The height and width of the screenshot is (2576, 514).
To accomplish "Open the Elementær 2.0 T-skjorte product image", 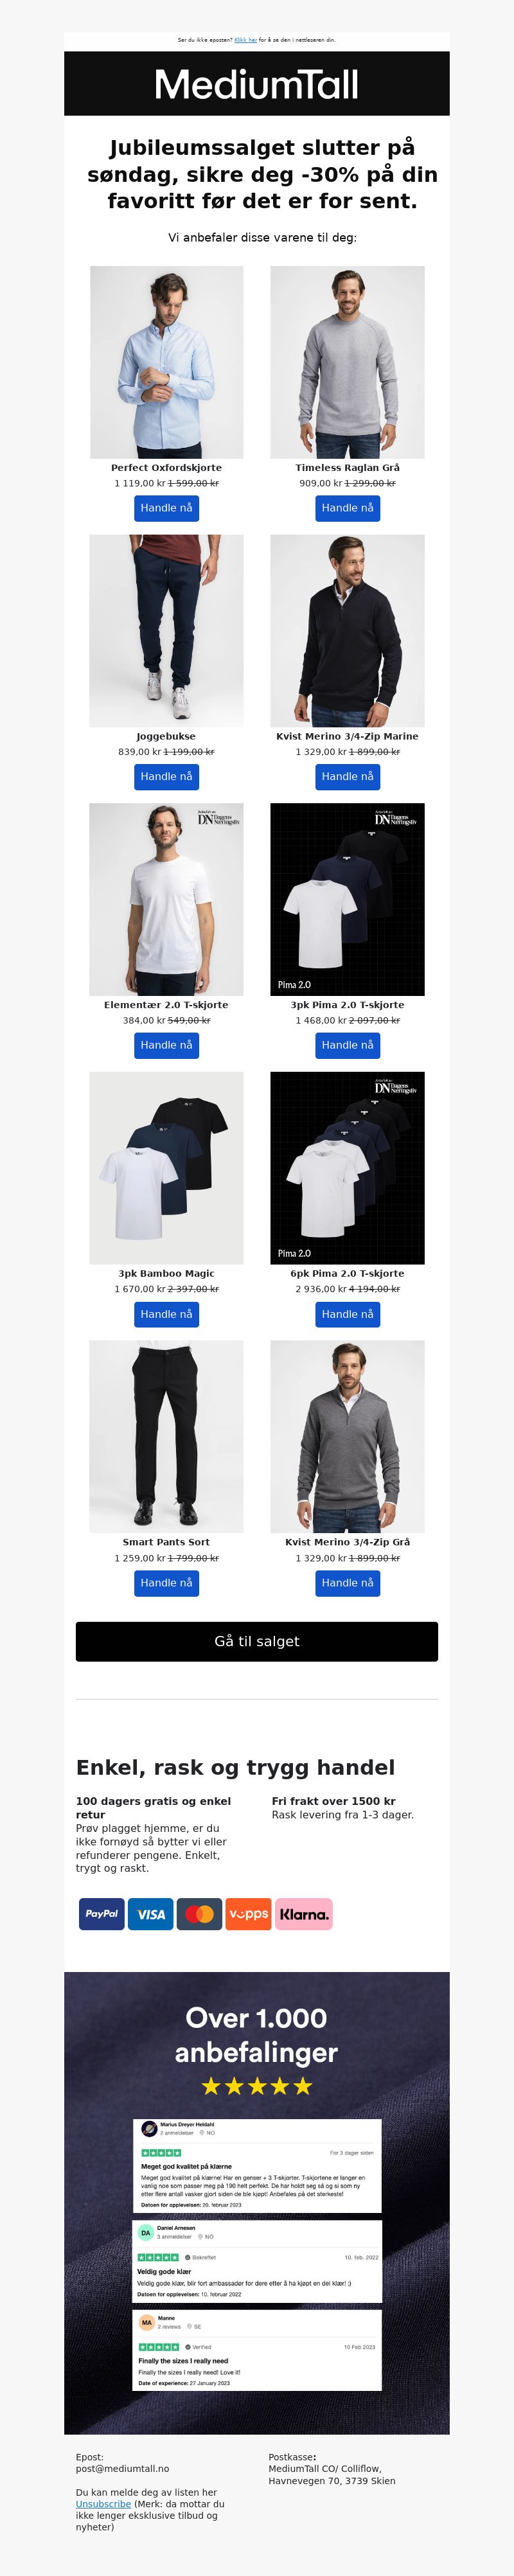I will (x=166, y=899).
